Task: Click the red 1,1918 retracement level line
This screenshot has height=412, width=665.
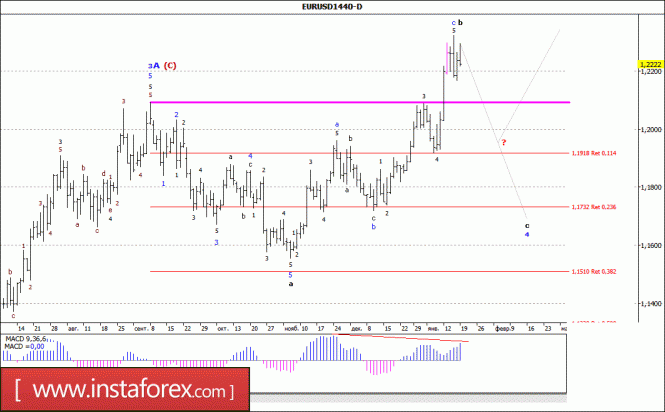Action: point(360,153)
